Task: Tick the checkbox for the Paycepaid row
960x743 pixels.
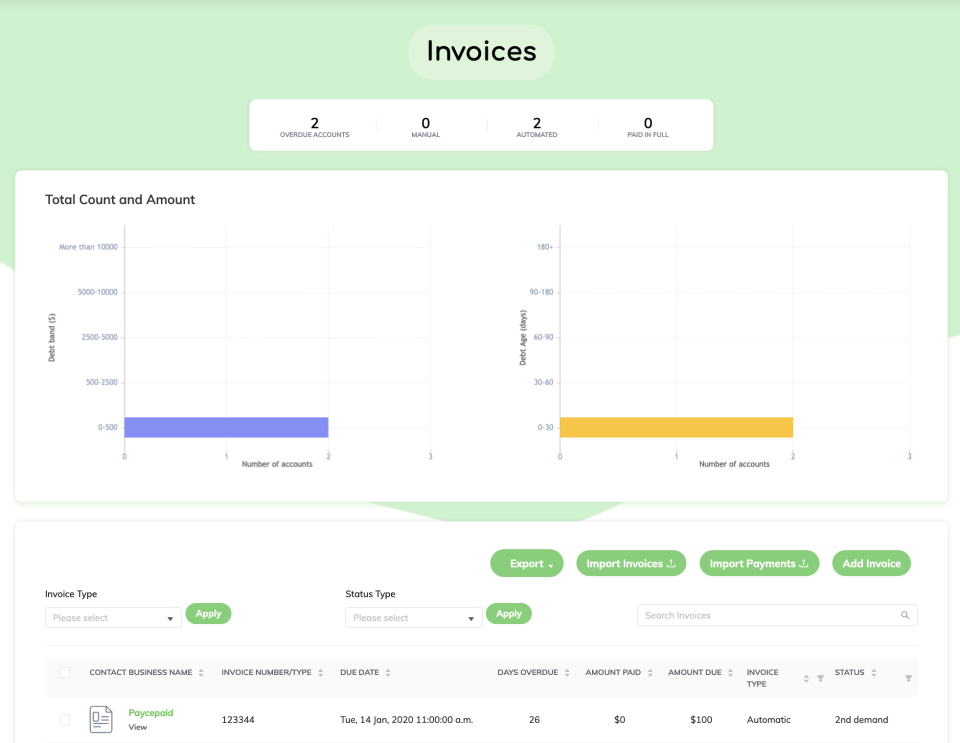Action: click(64, 720)
